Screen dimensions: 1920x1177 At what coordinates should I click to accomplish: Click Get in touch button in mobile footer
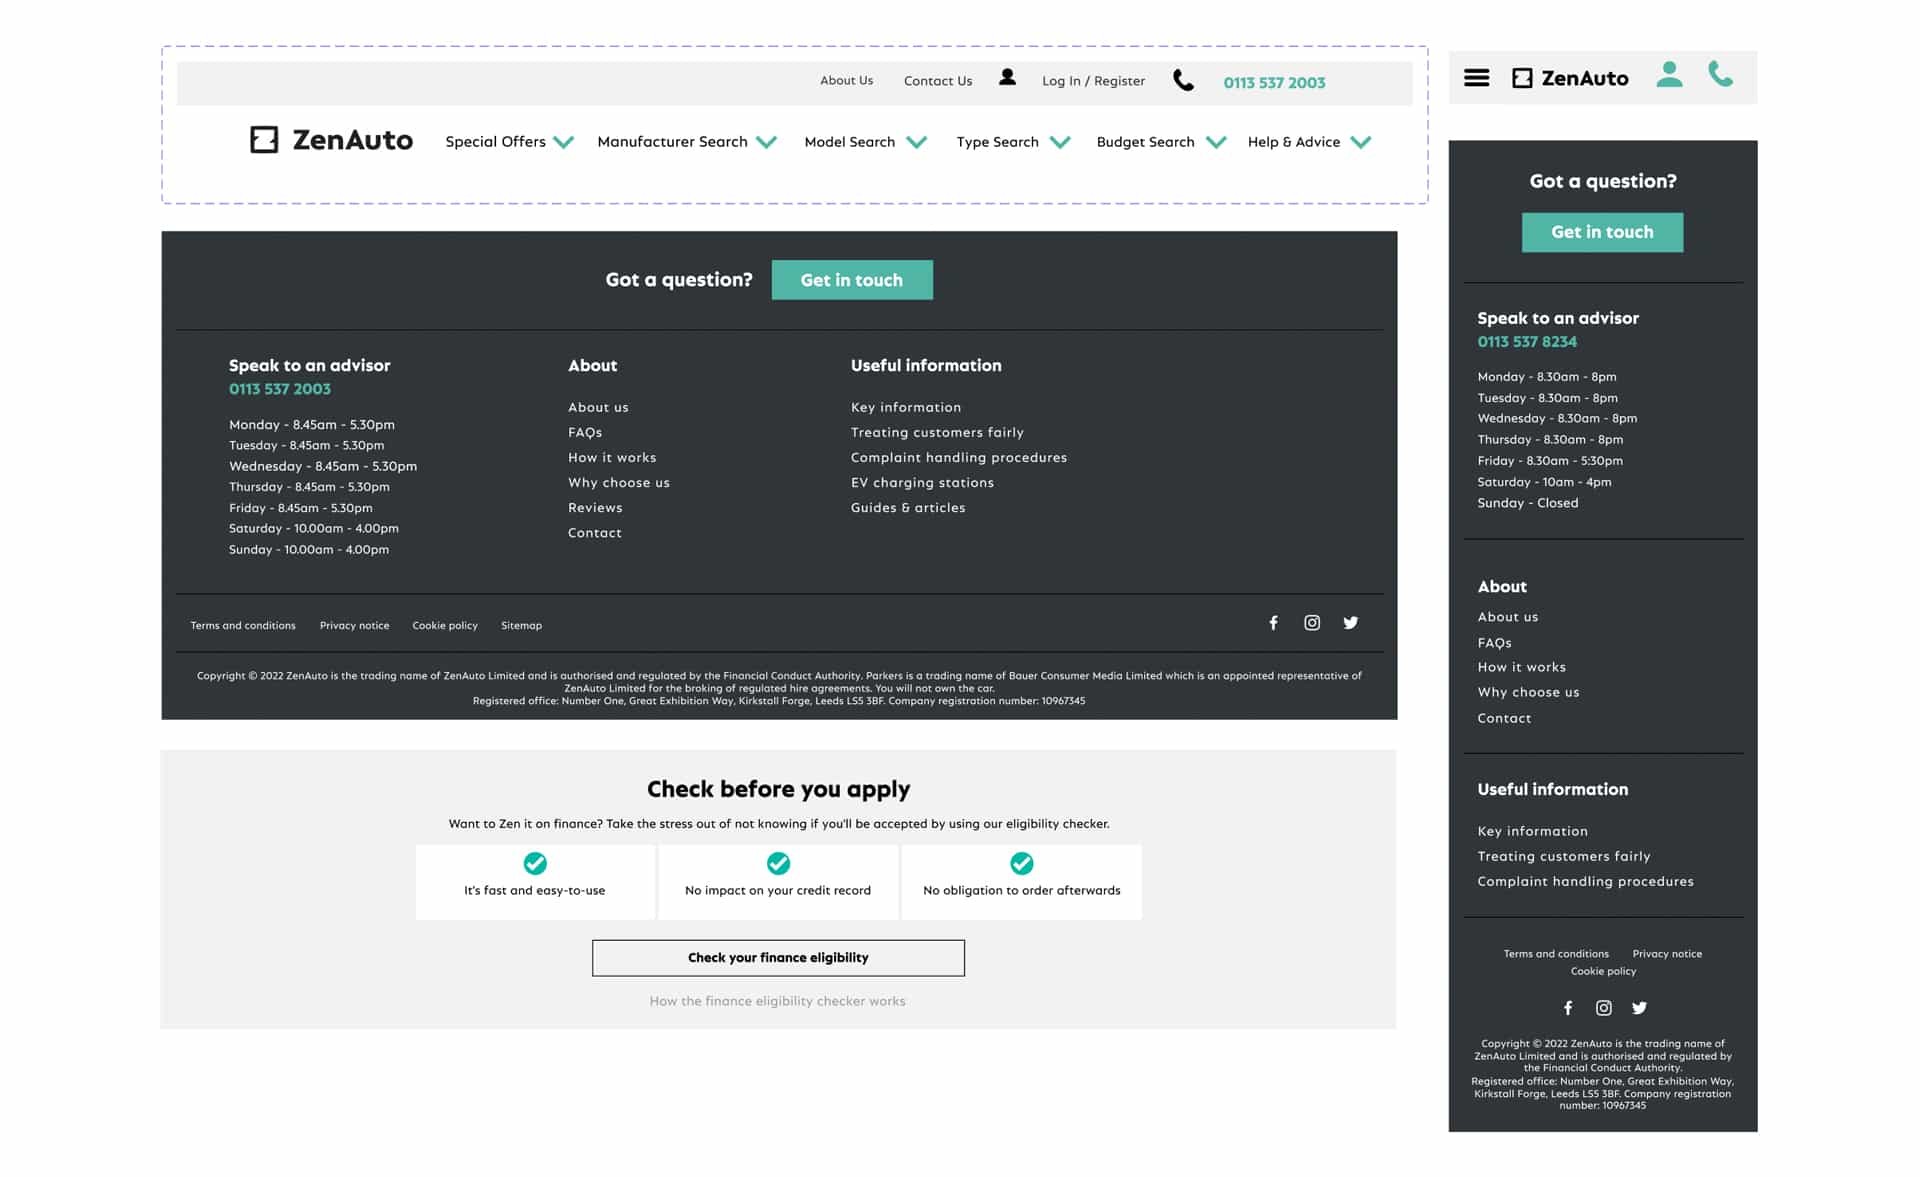tap(1602, 232)
